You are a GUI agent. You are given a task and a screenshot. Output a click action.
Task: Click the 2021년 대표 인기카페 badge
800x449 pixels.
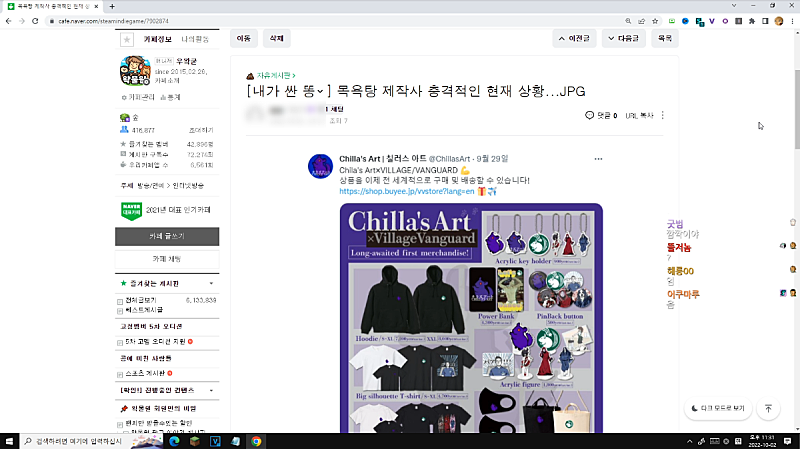(166, 210)
